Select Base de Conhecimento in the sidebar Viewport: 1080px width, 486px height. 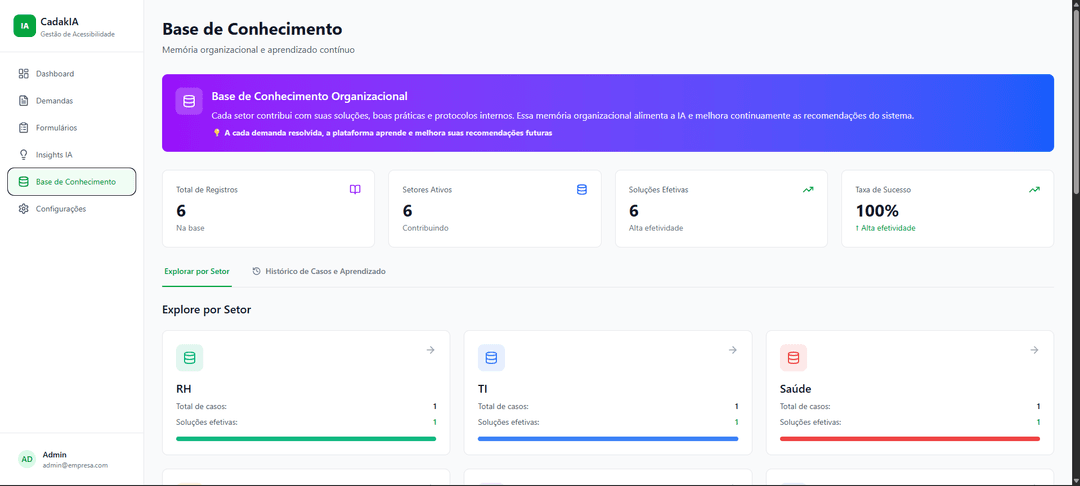(72, 182)
